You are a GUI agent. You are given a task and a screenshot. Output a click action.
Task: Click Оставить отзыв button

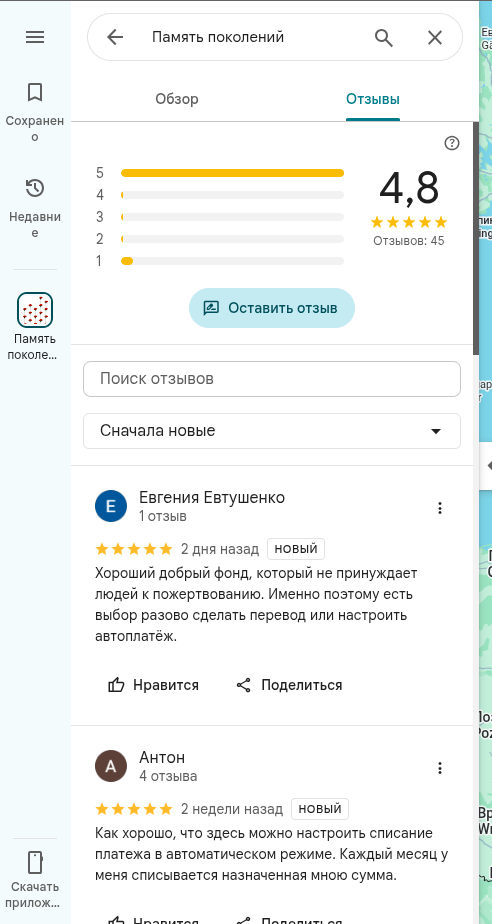click(x=272, y=308)
